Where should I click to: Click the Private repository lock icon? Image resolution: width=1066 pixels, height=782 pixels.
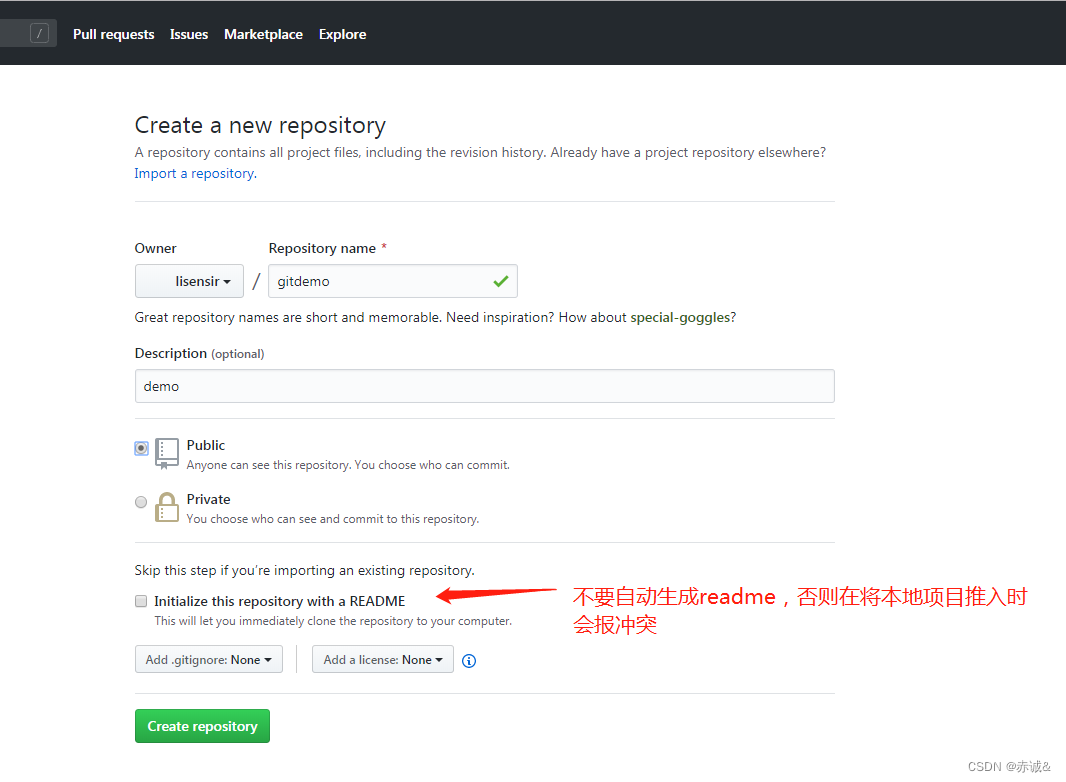pos(167,507)
